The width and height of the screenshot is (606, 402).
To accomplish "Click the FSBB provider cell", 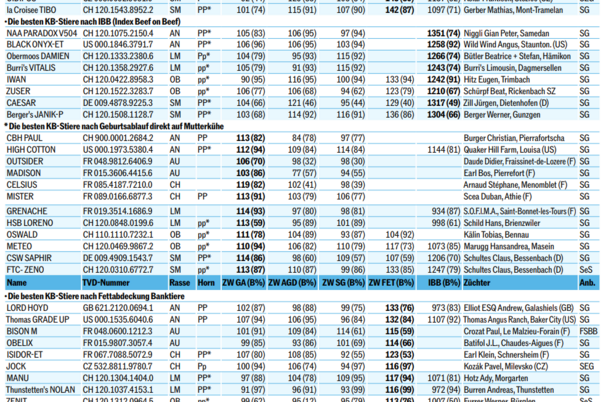I will pos(589,331).
